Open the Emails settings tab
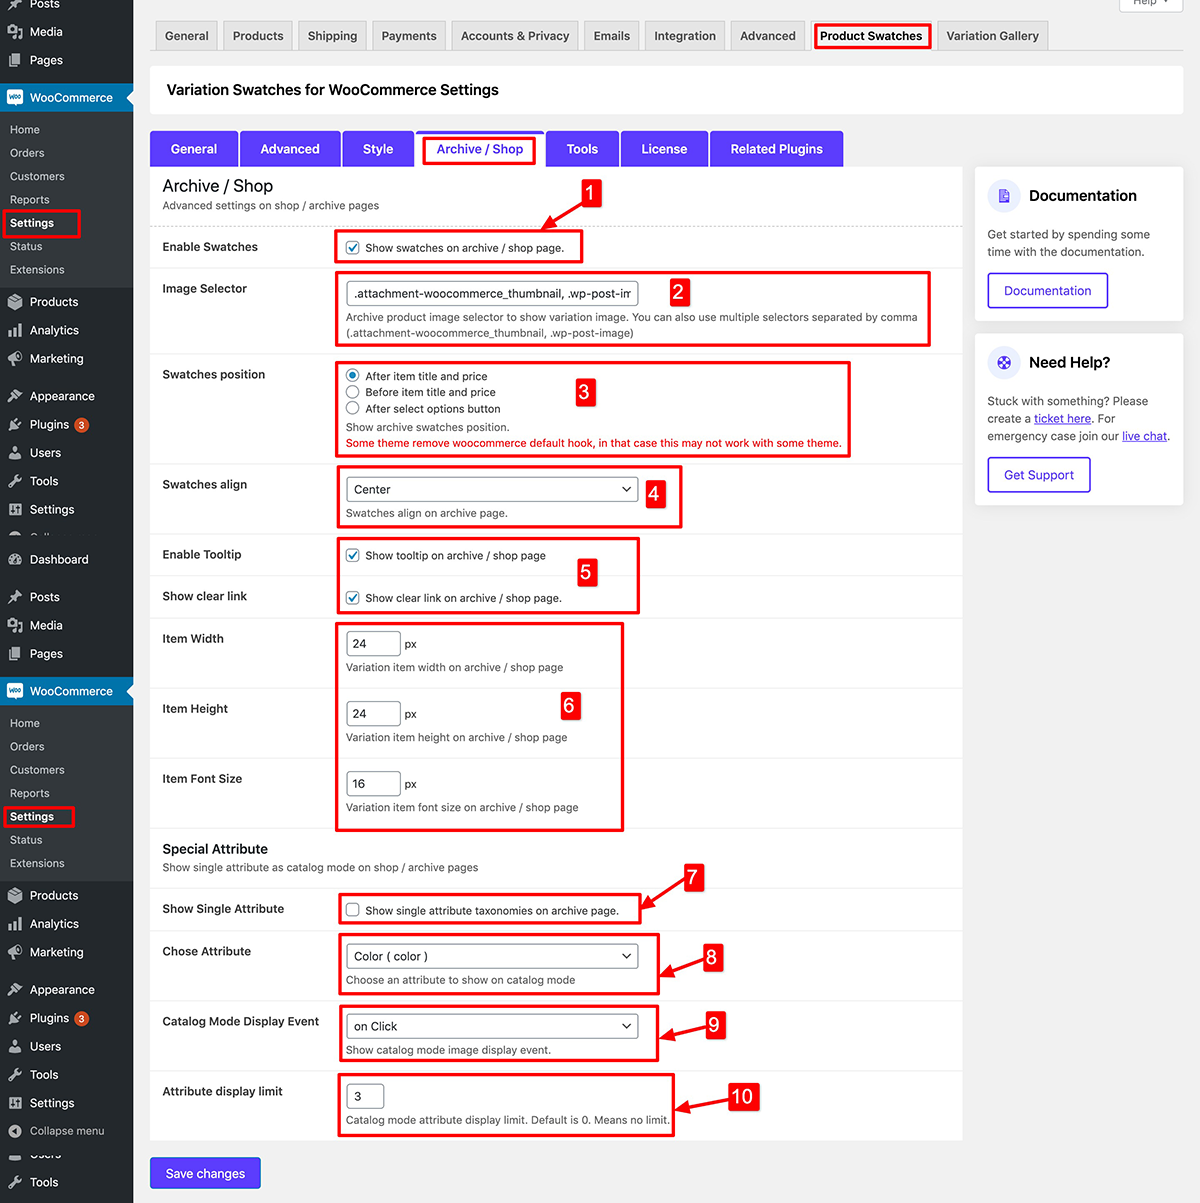 coord(612,36)
